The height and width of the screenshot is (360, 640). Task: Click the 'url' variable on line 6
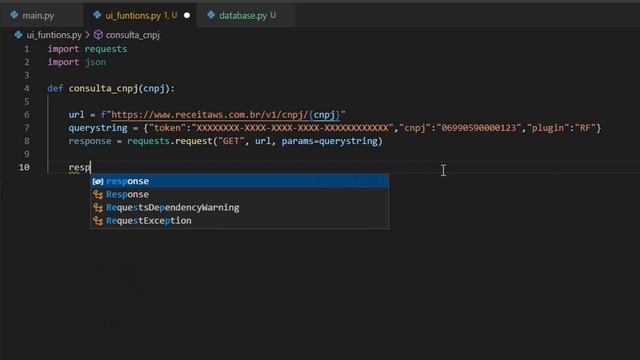pos(76,115)
